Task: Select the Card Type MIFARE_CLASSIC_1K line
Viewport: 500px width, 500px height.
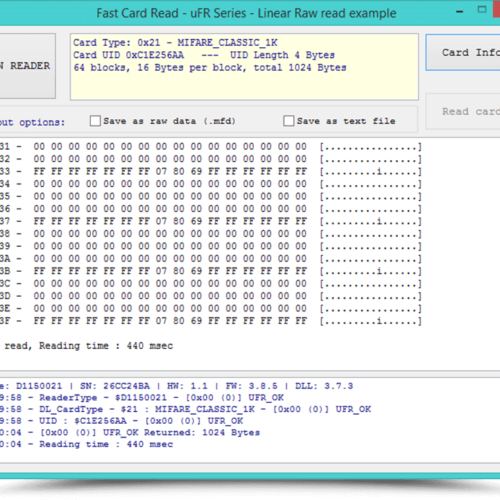Action: 175,43
